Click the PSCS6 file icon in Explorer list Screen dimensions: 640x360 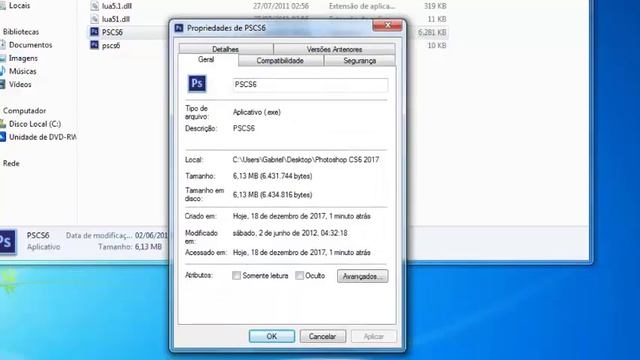tap(94, 32)
